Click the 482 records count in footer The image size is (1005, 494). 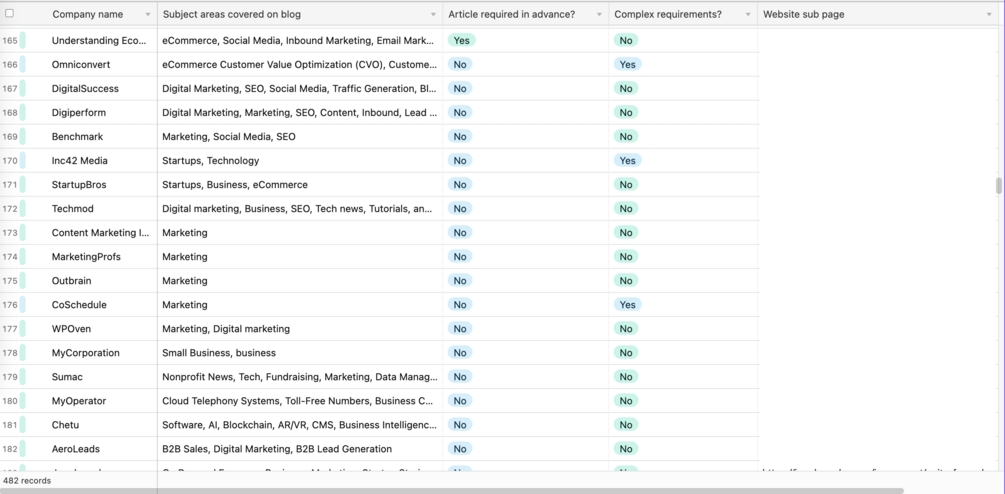(x=27, y=481)
